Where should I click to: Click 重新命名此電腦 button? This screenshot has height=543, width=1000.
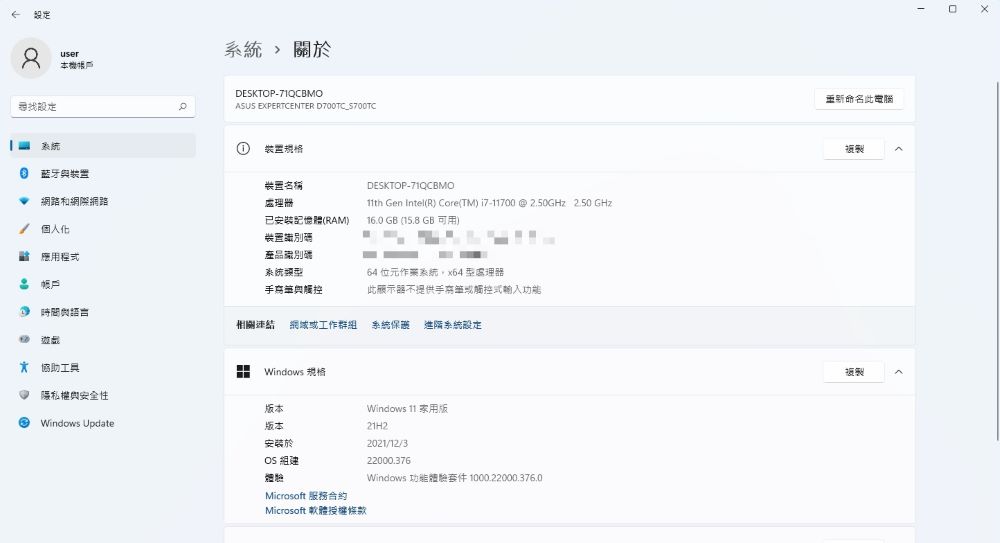pos(859,99)
